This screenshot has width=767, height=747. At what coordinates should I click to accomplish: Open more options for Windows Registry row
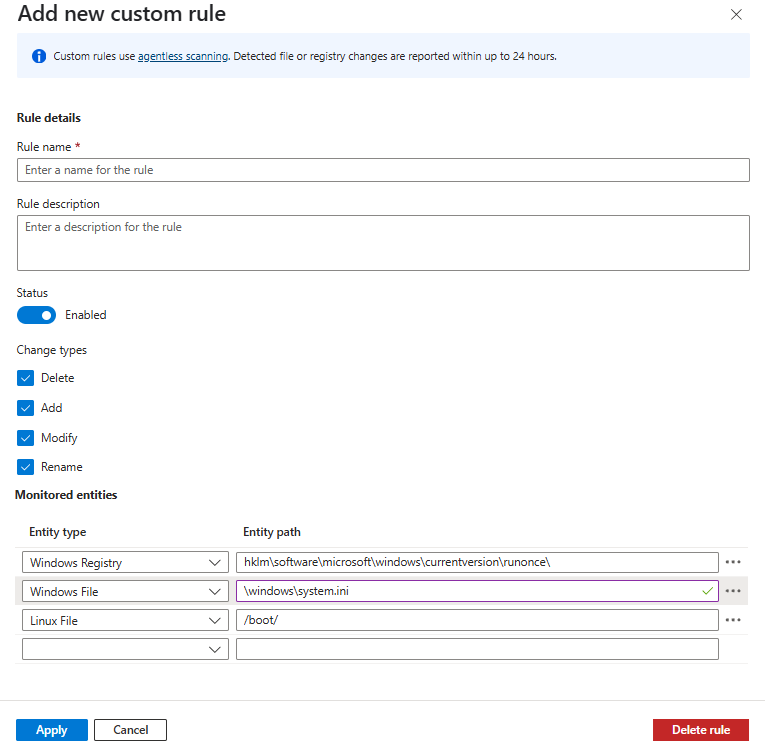click(x=733, y=562)
